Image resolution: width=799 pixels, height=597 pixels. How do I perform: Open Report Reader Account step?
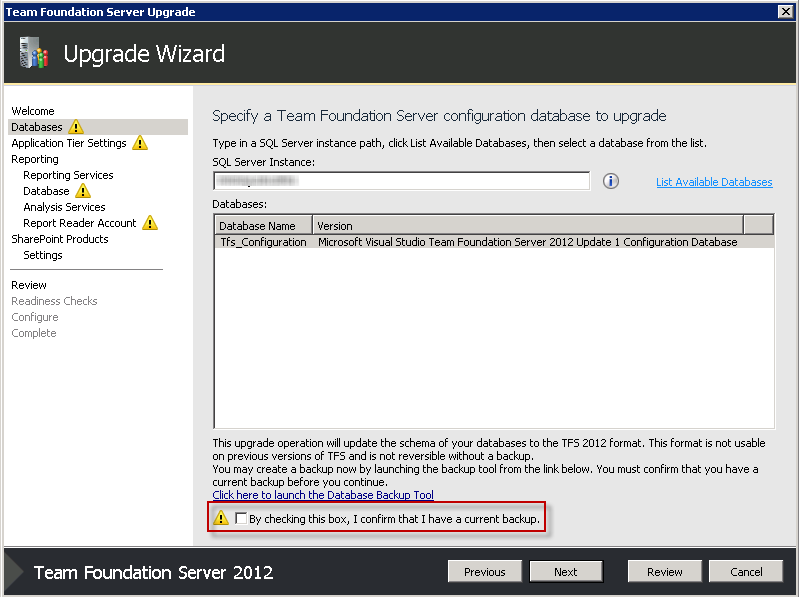pos(79,223)
